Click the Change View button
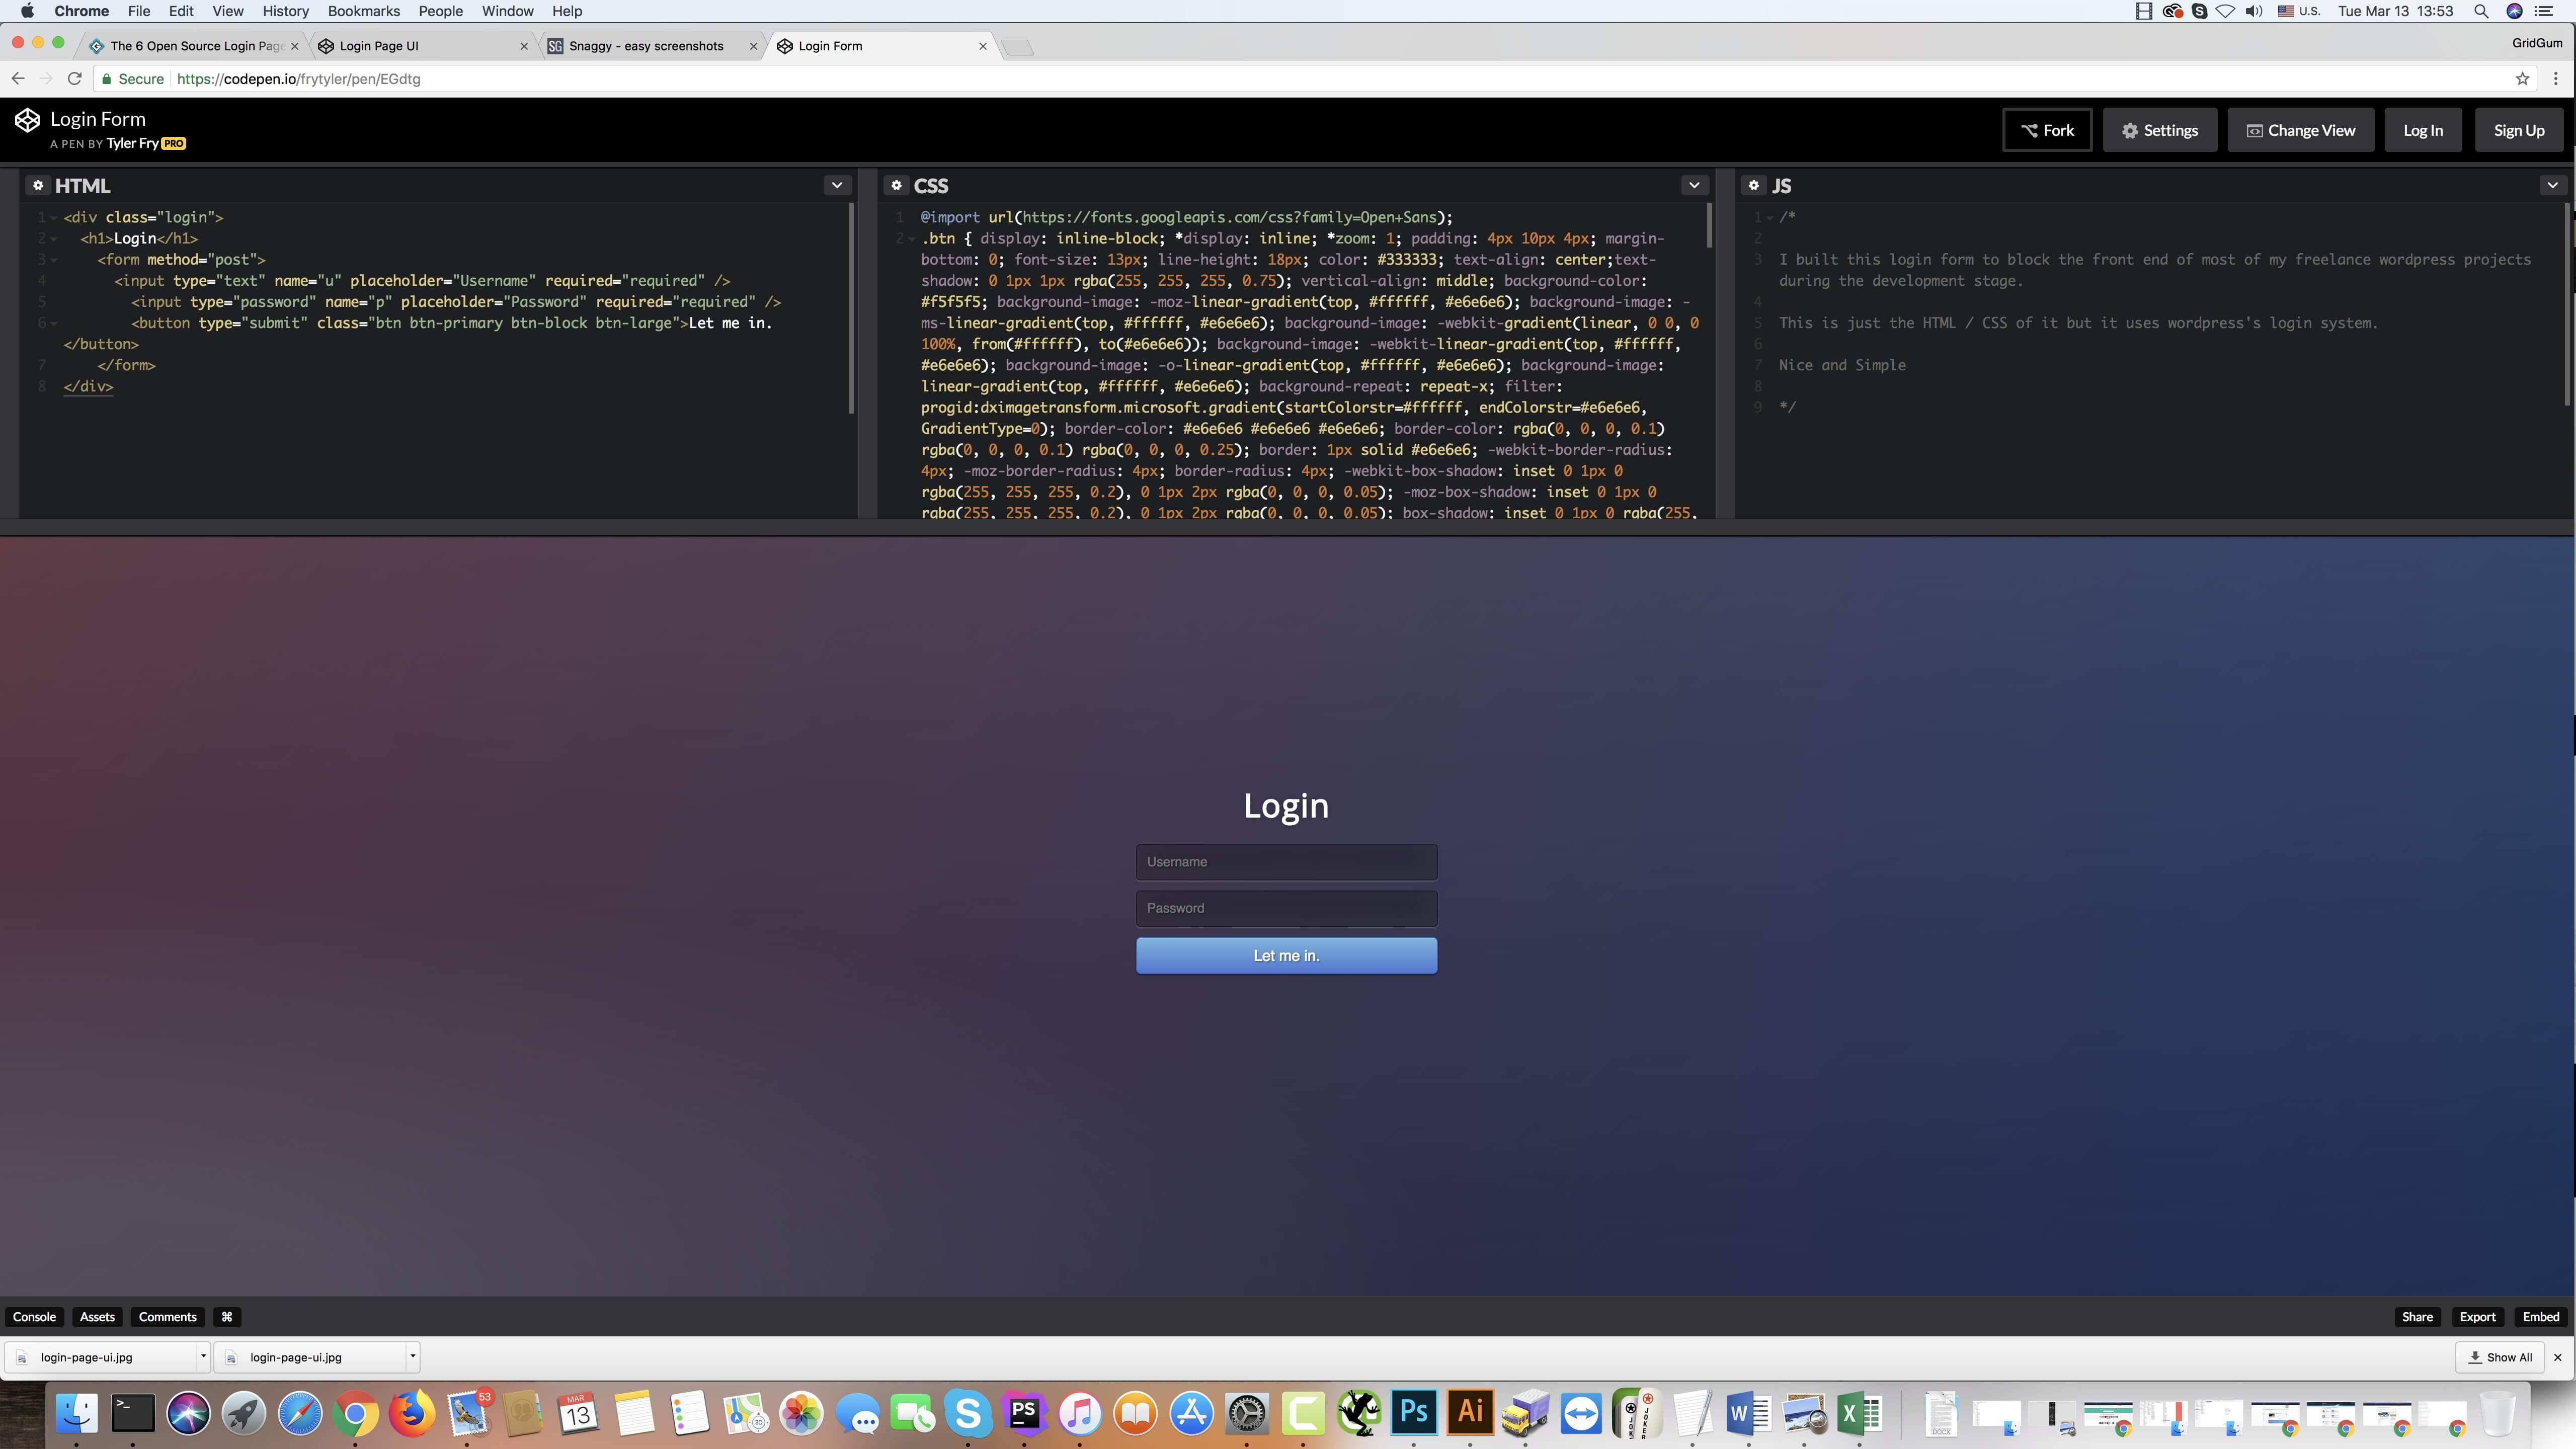 pyautogui.click(x=2301, y=130)
